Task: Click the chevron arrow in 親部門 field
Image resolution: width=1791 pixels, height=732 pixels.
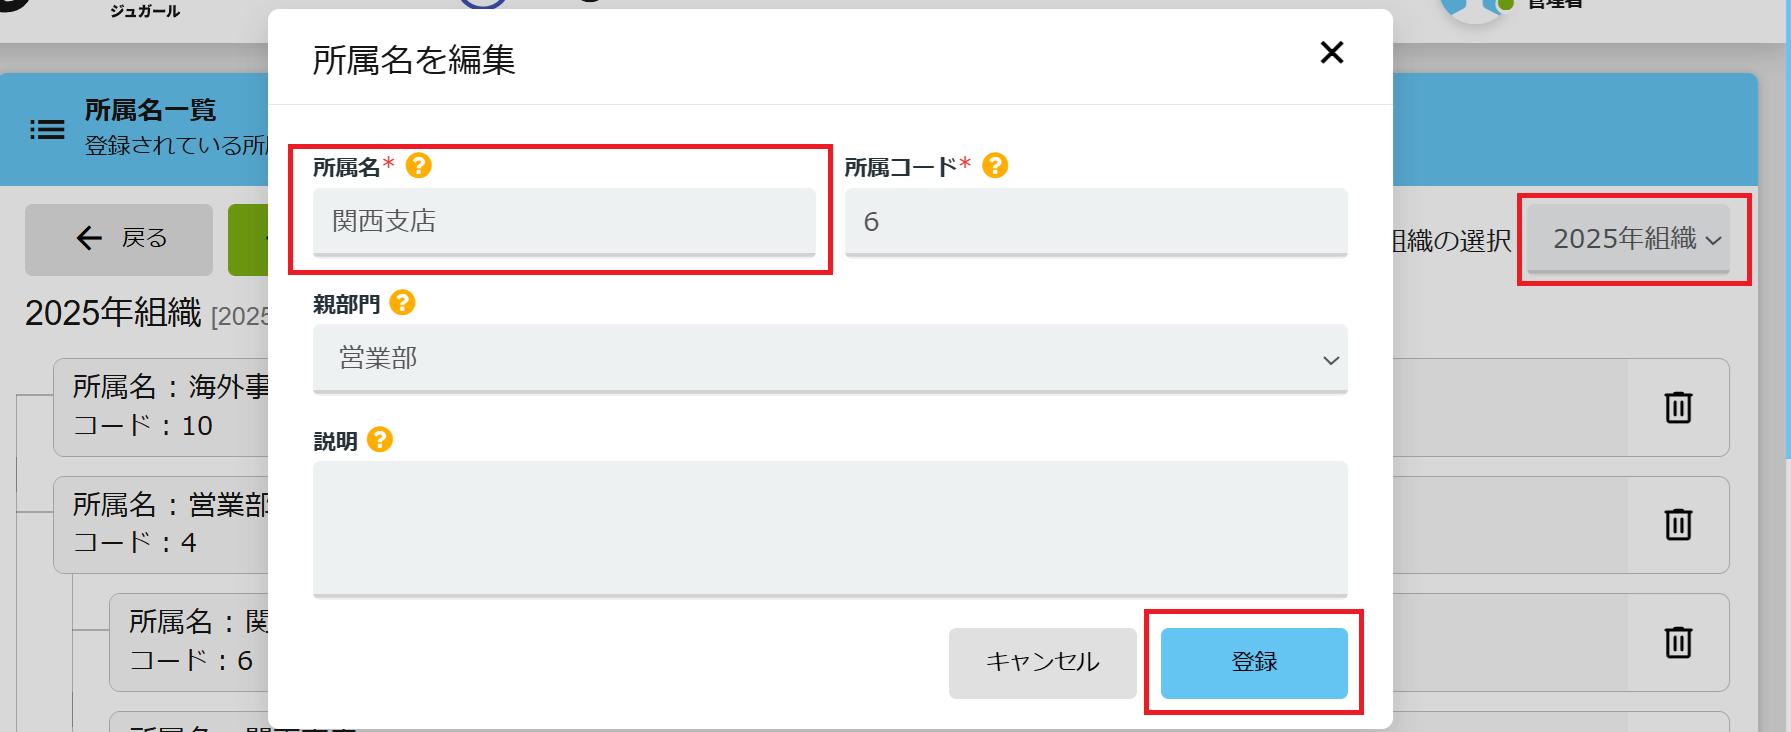Action: click(x=1331, y=360)
